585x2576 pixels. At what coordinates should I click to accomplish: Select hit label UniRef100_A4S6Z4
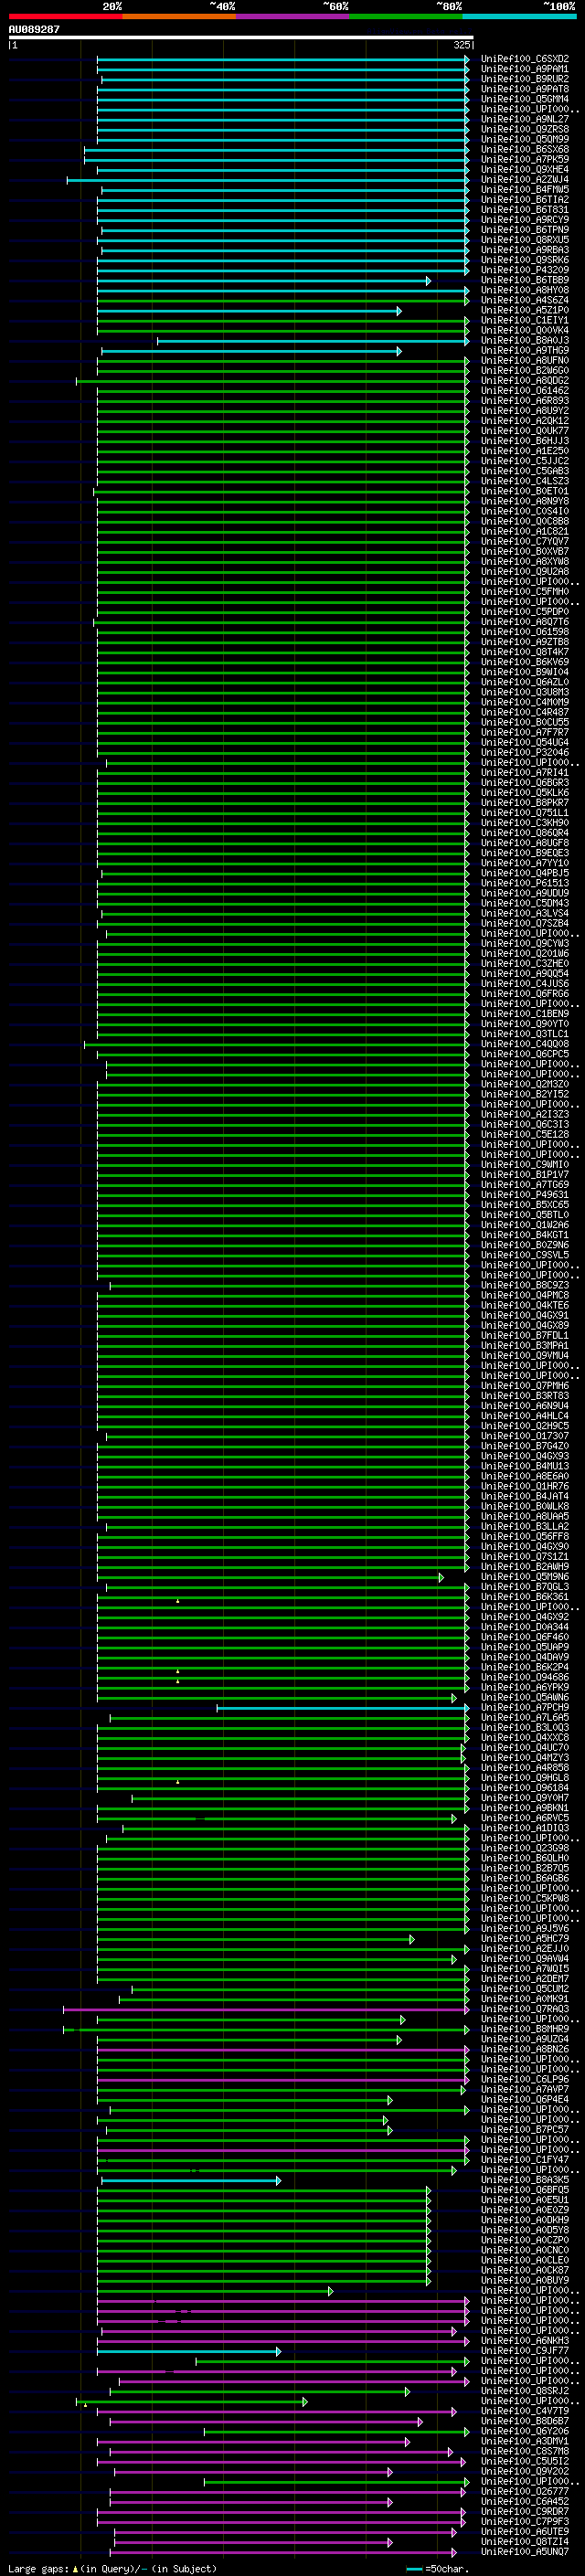tap(524, 300)
